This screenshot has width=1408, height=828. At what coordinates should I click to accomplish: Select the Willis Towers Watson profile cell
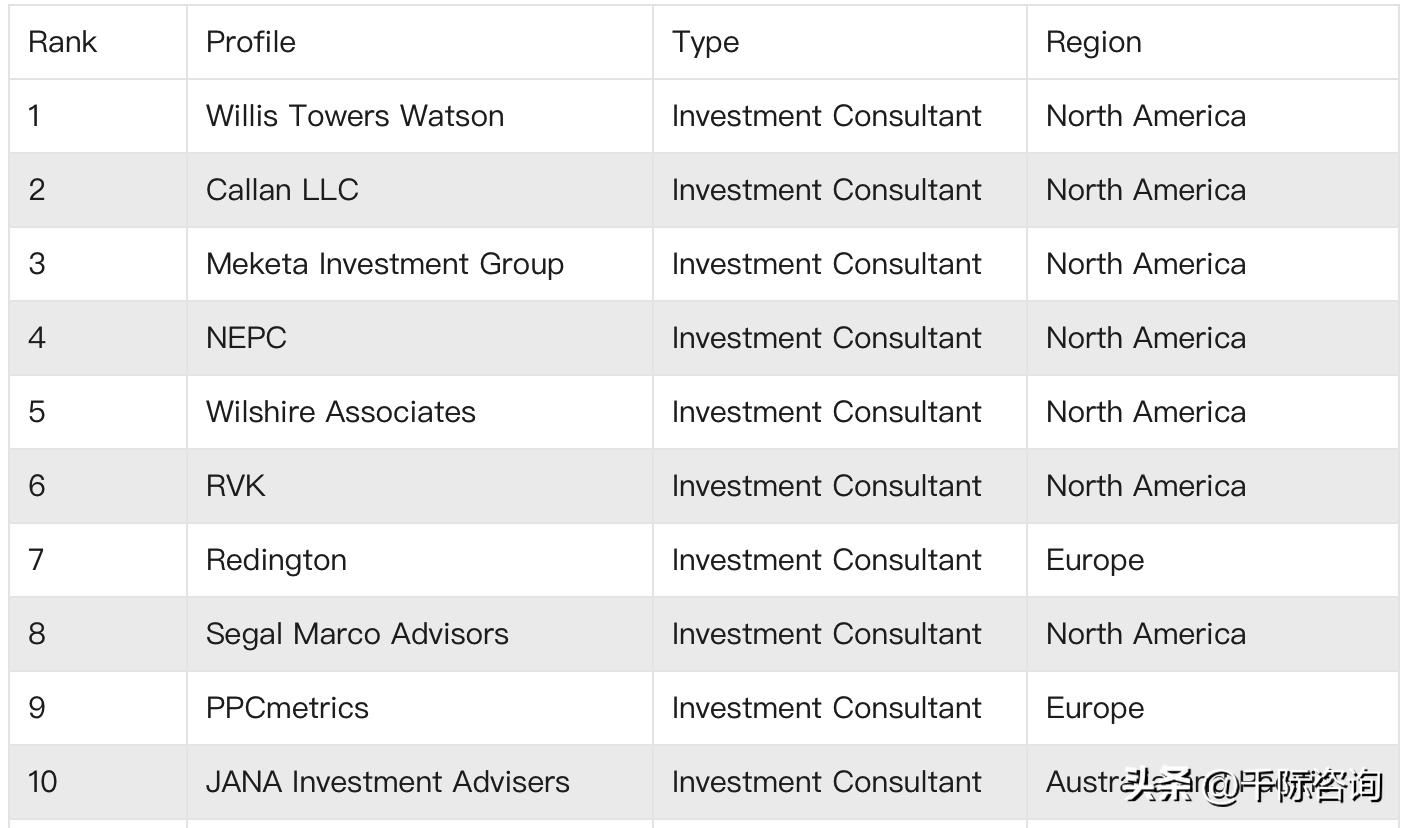(x=355, y=116)
